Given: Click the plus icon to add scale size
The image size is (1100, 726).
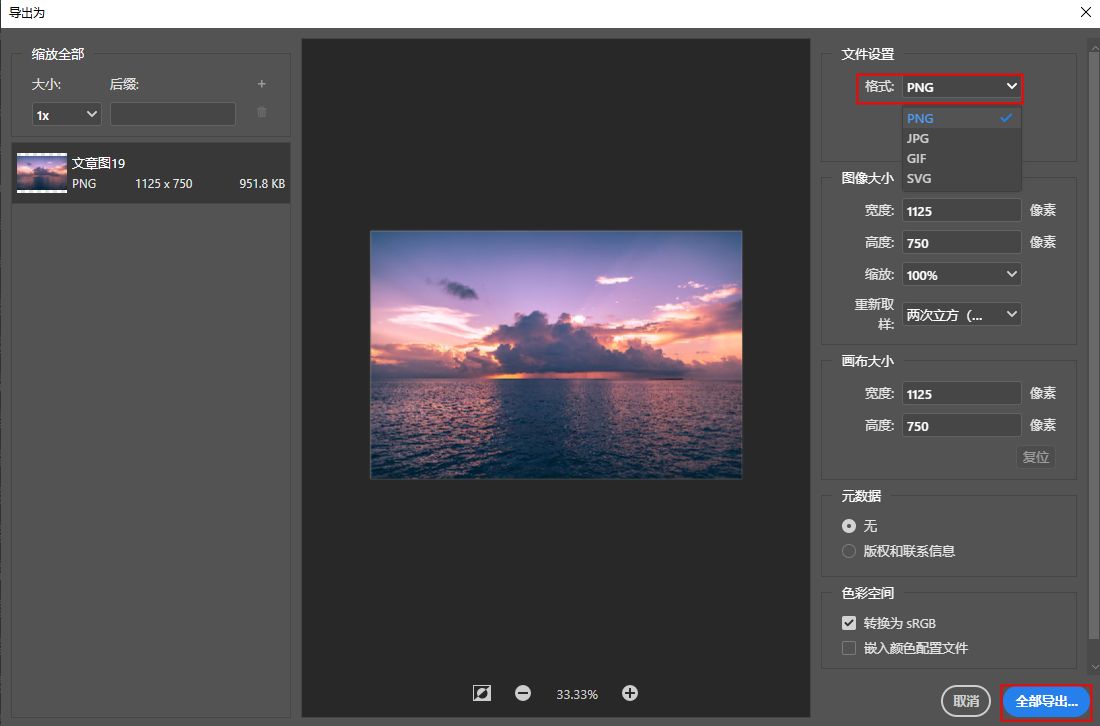Looking at the screenshot, I should (262, 84).
